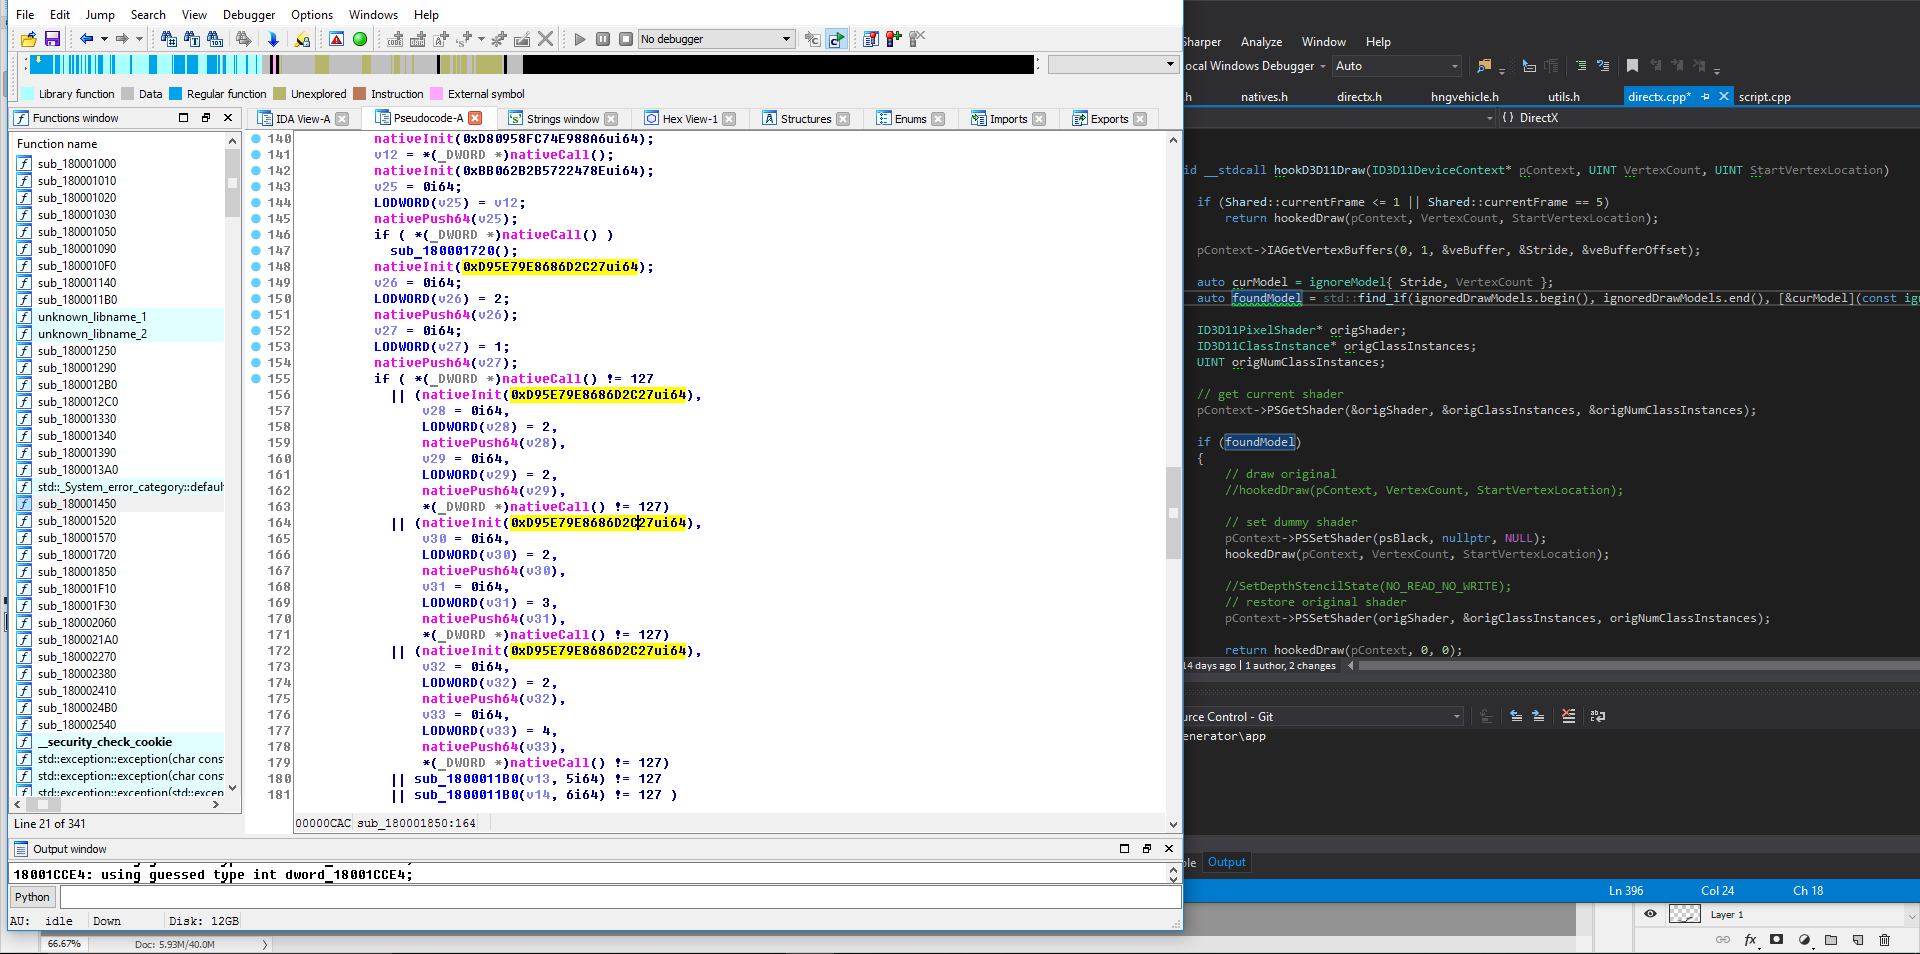1920x954 pixels.
Task: Click the Library function cyan color swatch
Action: tap(25, 94)
